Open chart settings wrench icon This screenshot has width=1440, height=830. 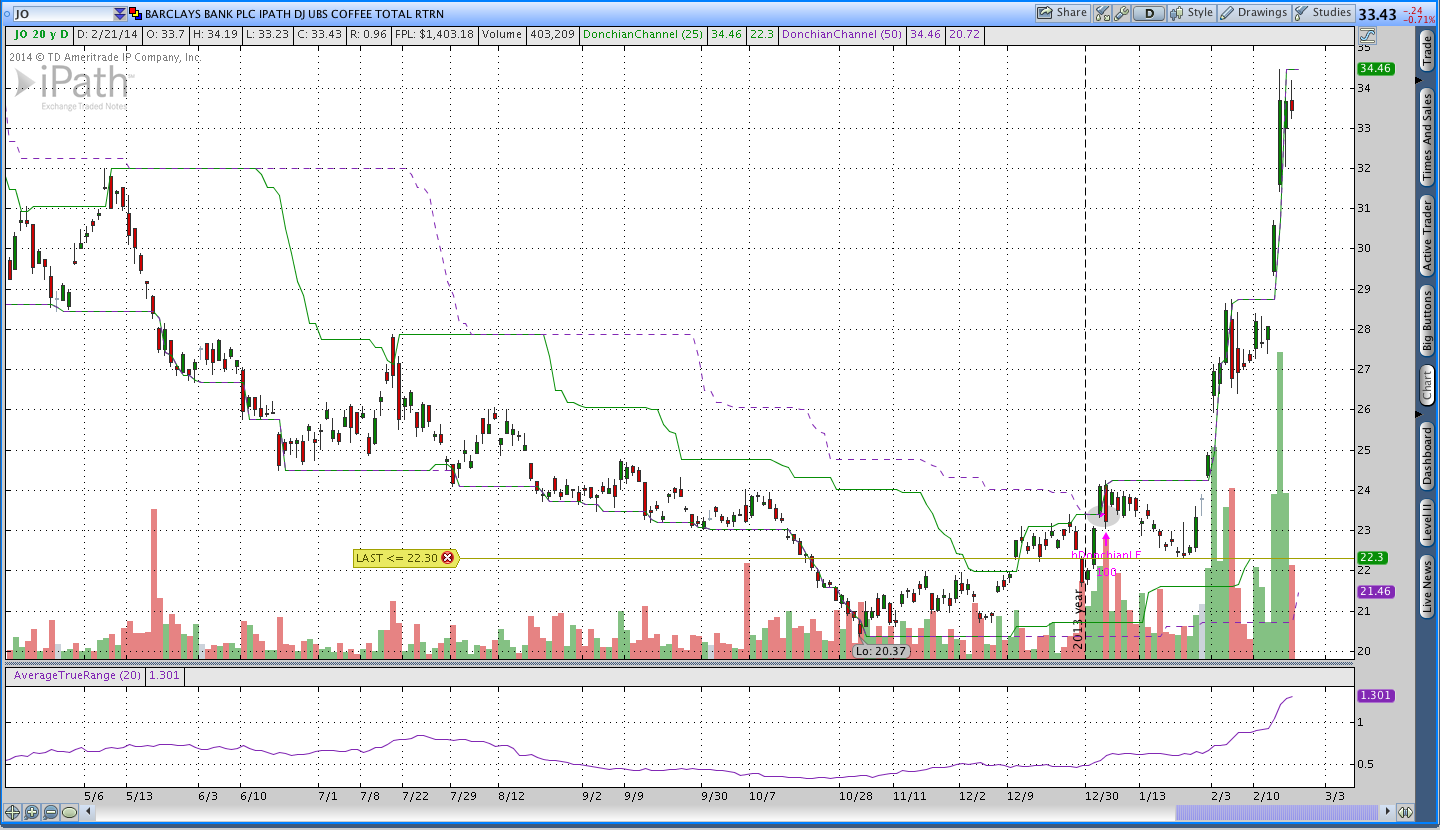(1121, 13)
